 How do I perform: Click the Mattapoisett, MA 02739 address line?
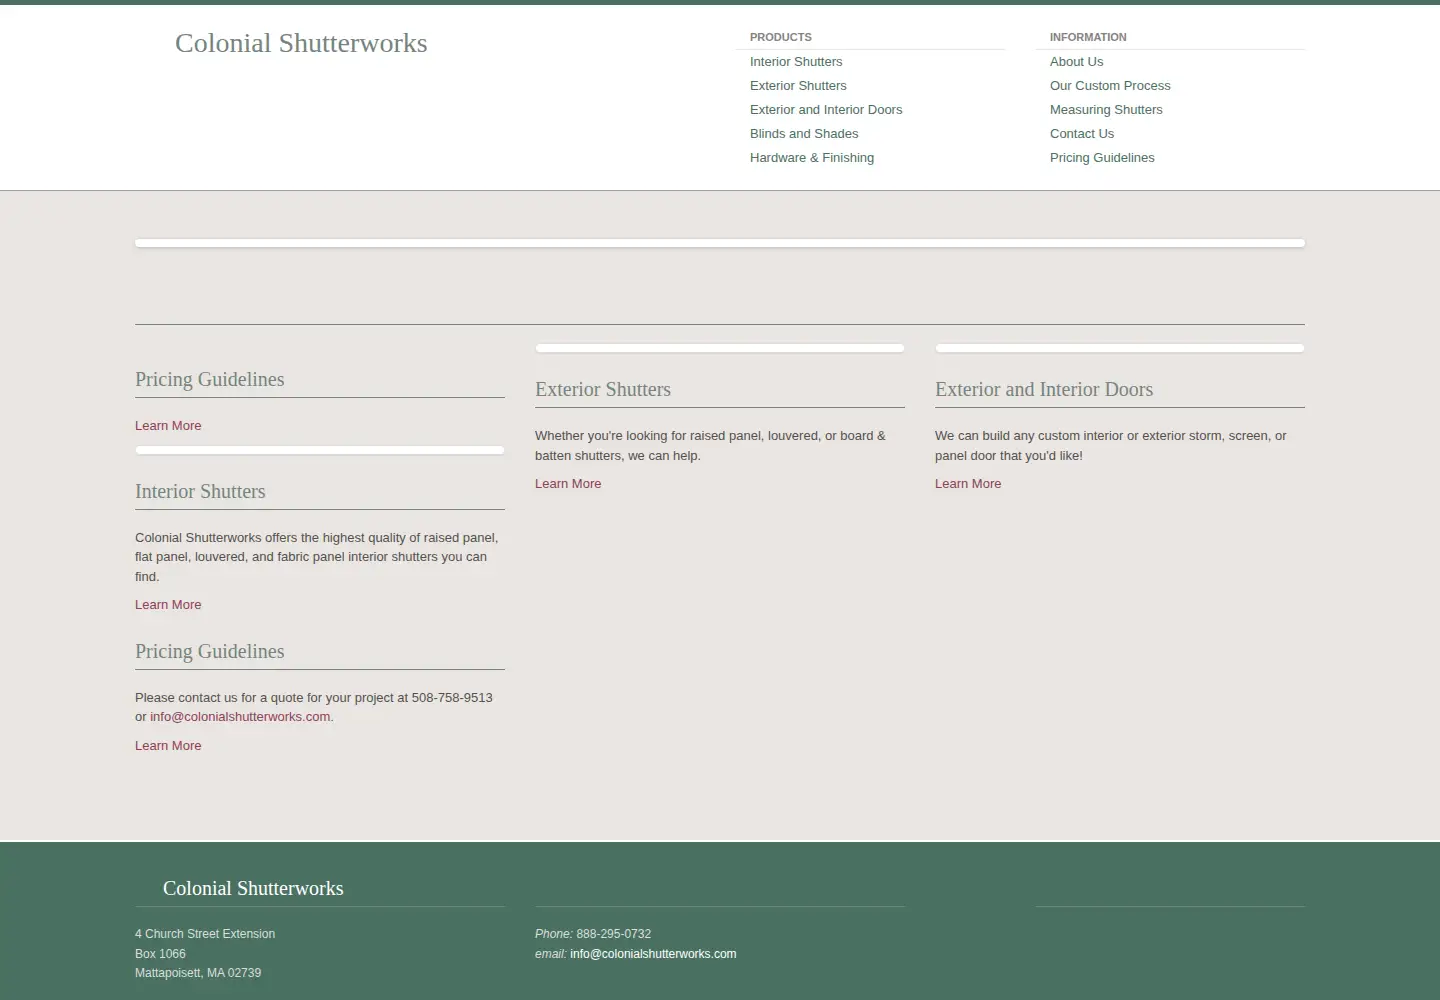pyautogui.click(x=198, y=972)
